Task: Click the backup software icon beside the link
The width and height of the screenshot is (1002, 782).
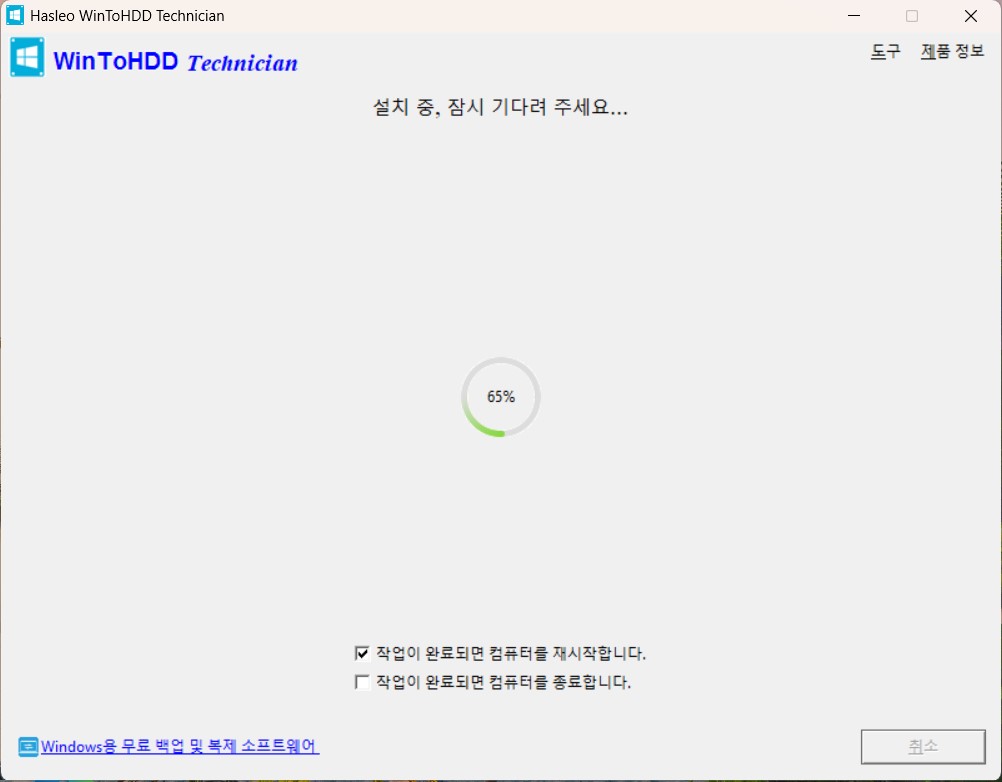Action: click(x=28, y=746)
